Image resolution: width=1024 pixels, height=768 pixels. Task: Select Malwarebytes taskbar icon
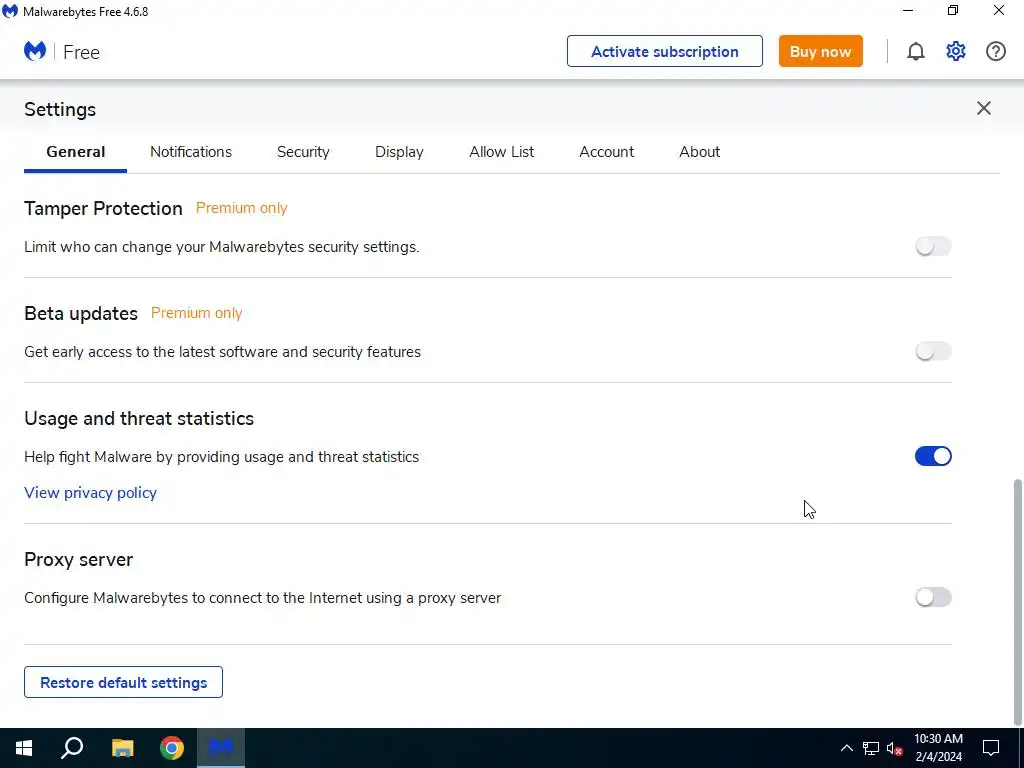[221, 748]
